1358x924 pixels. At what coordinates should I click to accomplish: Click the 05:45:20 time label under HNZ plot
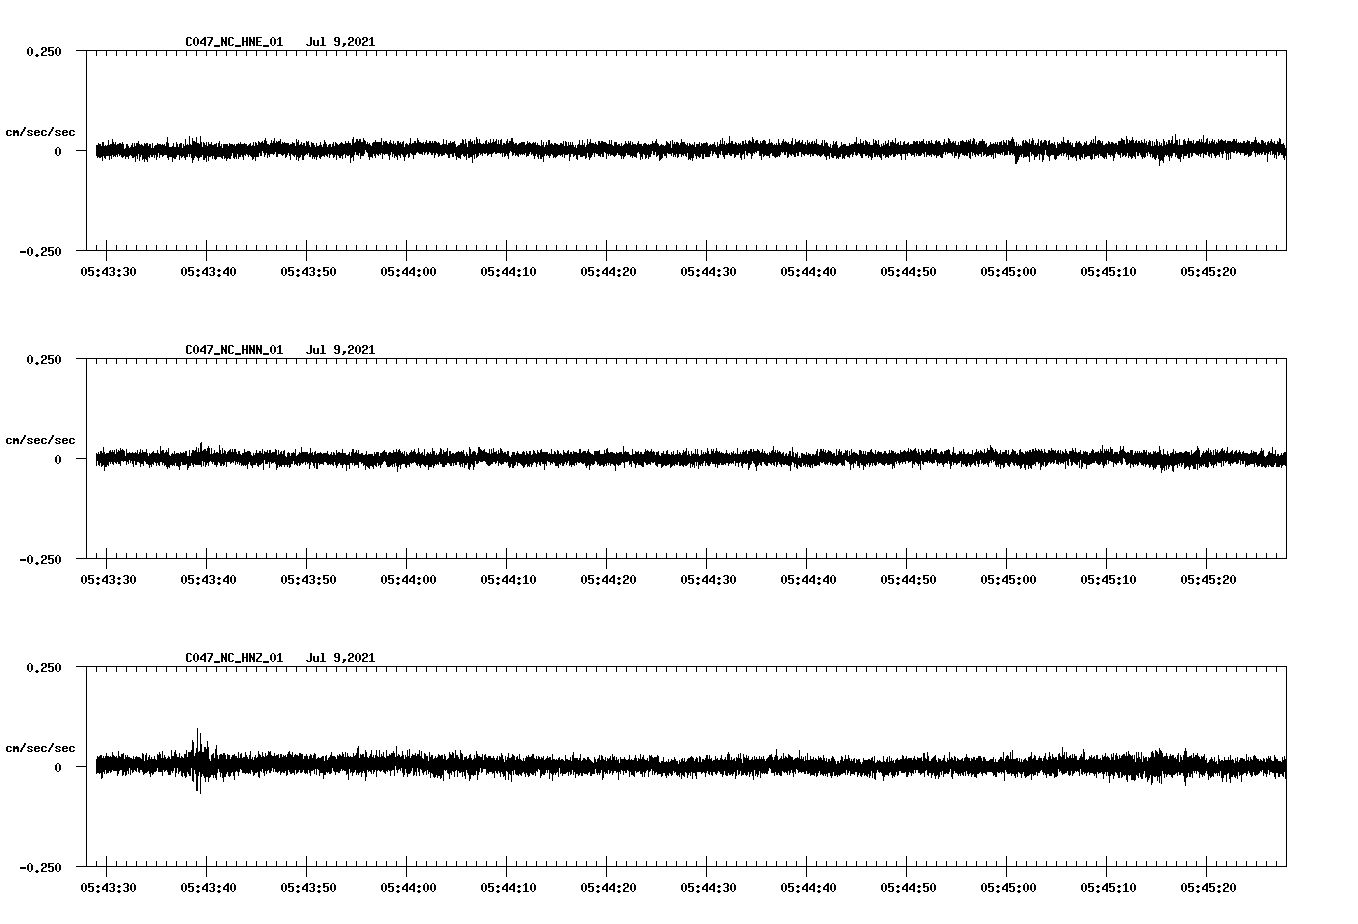point(1208,888)
